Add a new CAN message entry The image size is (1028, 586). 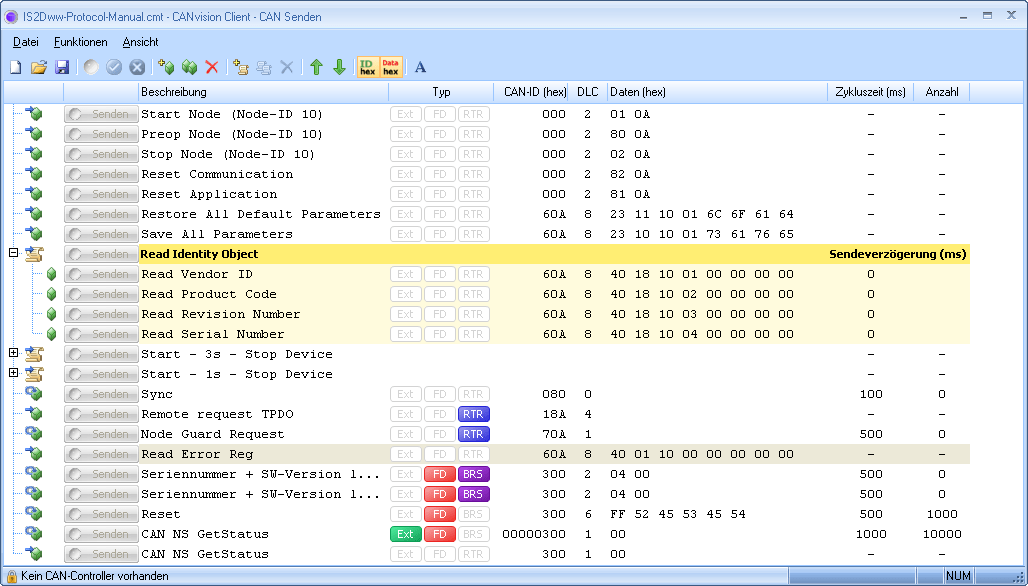pyautogui.click(x=165, y=67)
